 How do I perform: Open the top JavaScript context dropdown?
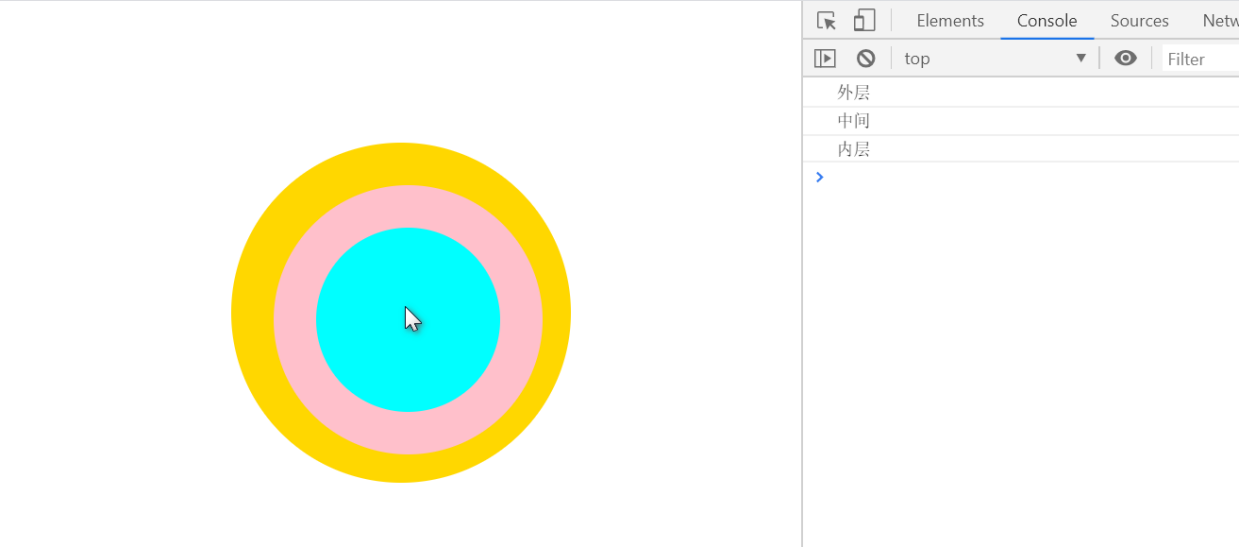995,58
